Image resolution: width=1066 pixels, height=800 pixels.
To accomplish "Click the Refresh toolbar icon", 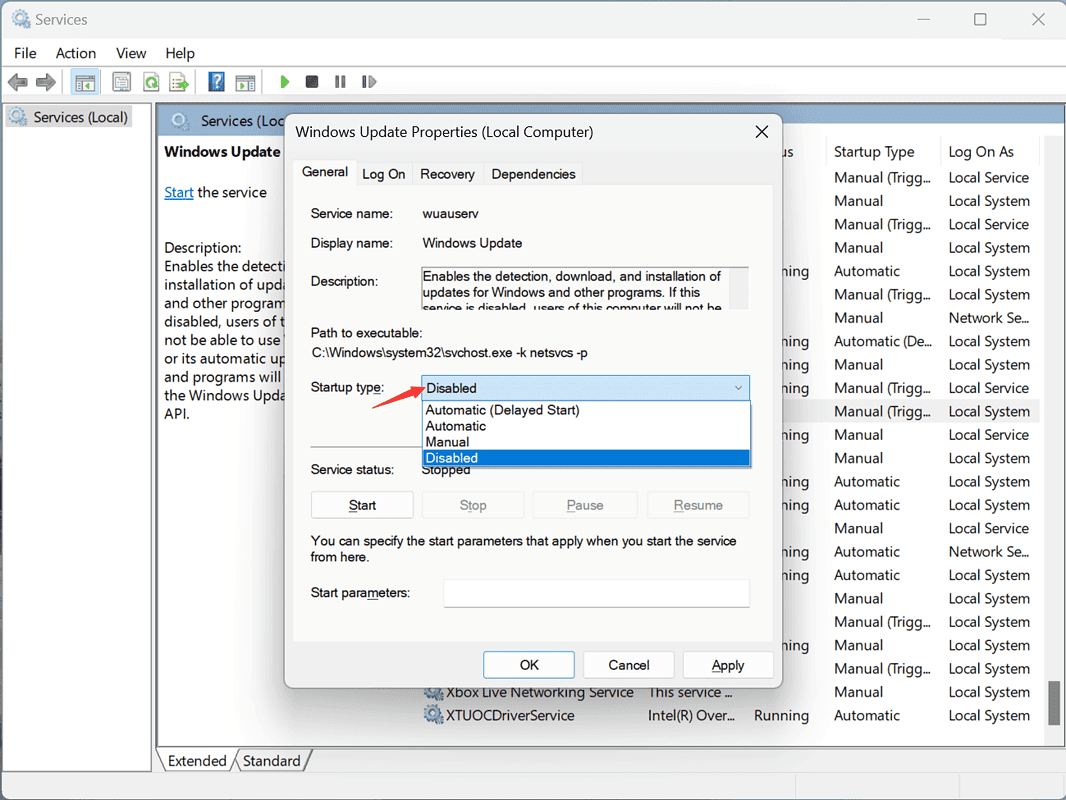I will click(151, 82).
